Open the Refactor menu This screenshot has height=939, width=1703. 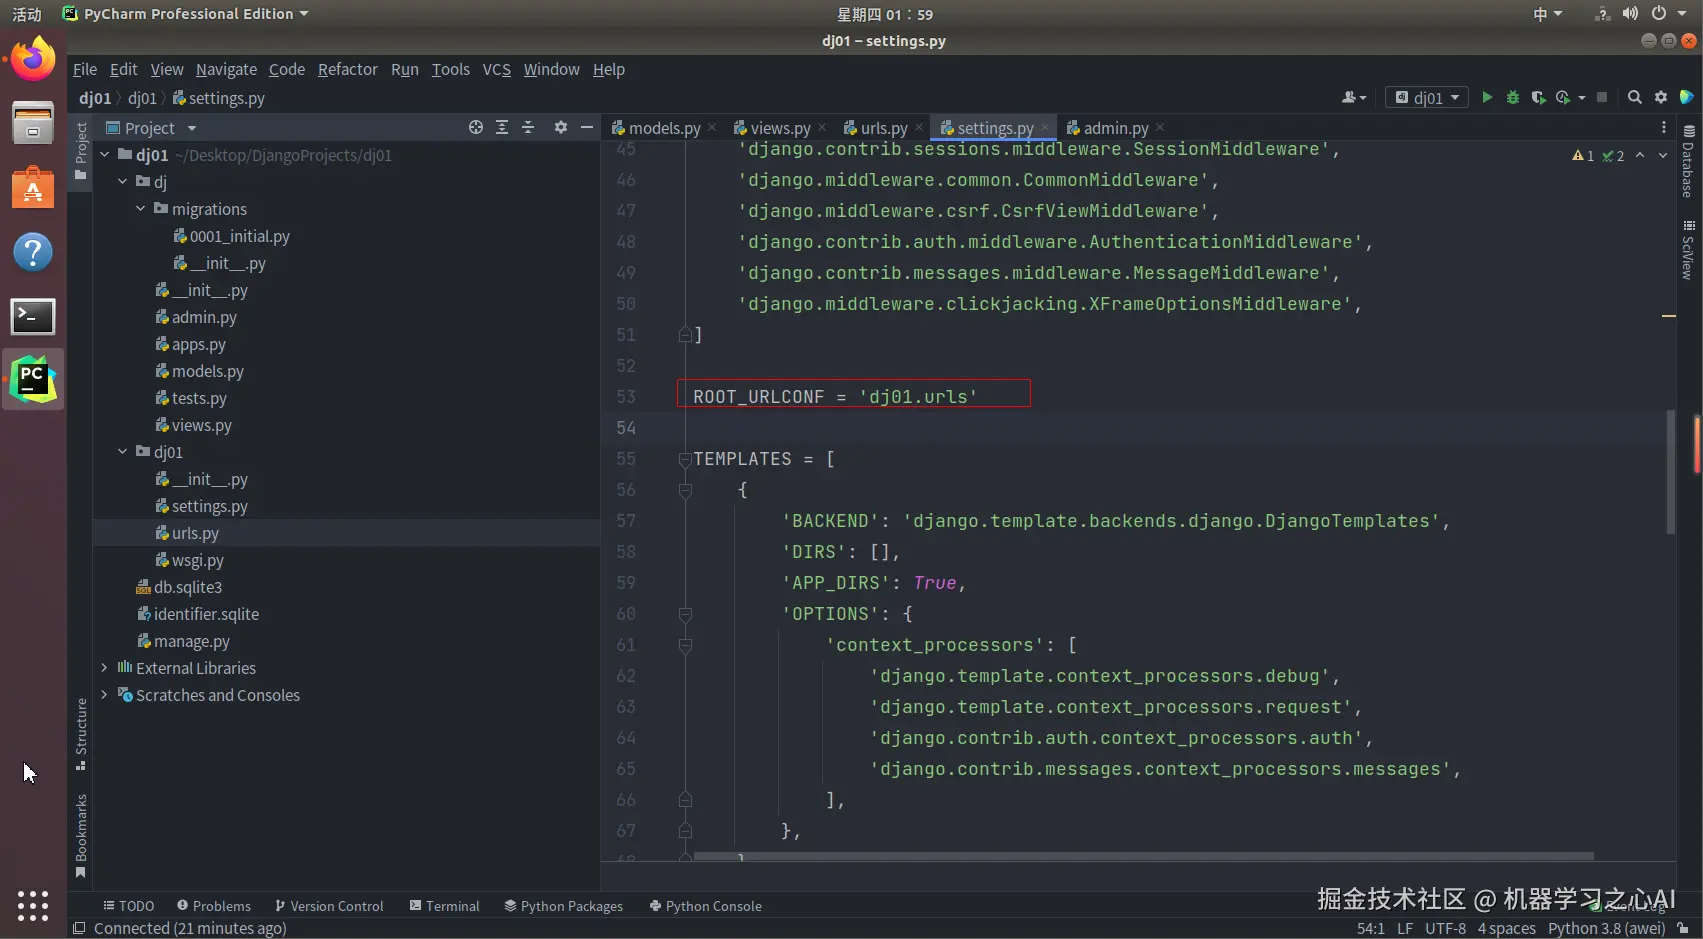tap(347, 69)
